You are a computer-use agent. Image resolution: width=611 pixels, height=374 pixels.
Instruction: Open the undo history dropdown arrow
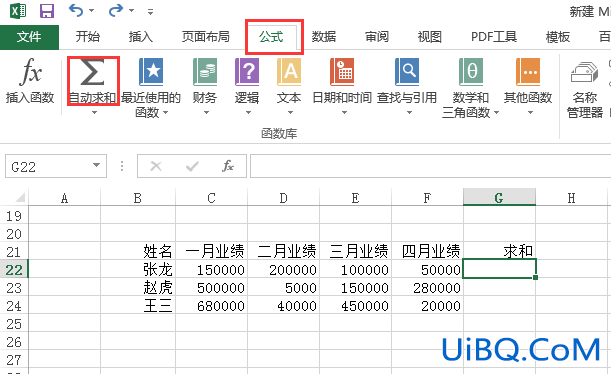point(92,11)
